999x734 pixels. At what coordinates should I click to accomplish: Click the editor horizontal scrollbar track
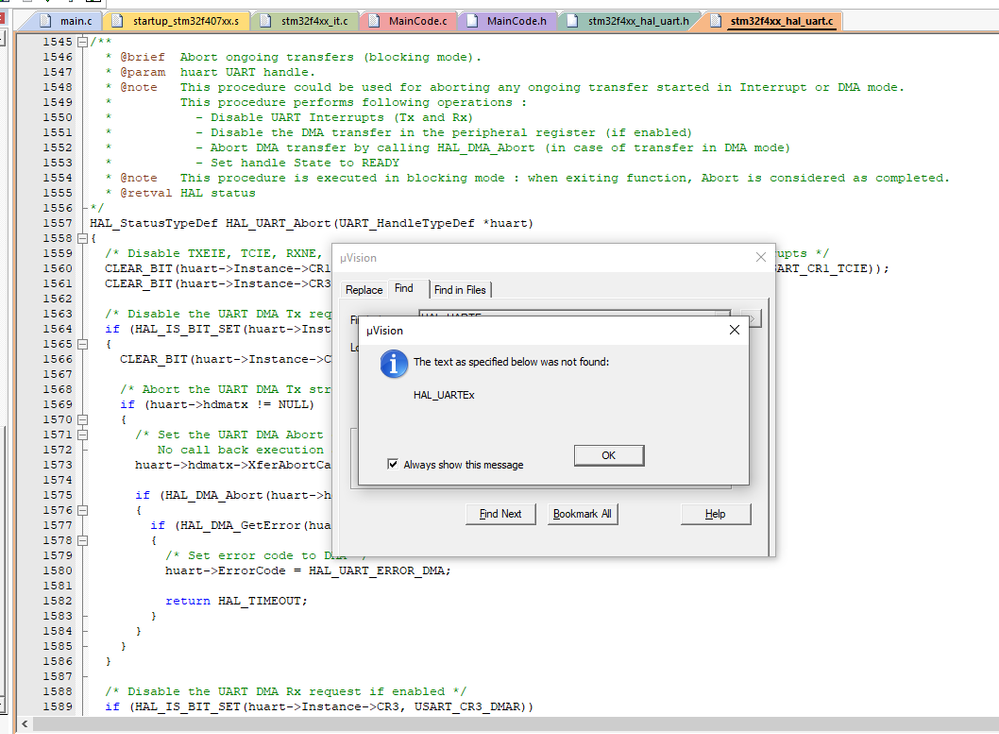tap(515, 724)
